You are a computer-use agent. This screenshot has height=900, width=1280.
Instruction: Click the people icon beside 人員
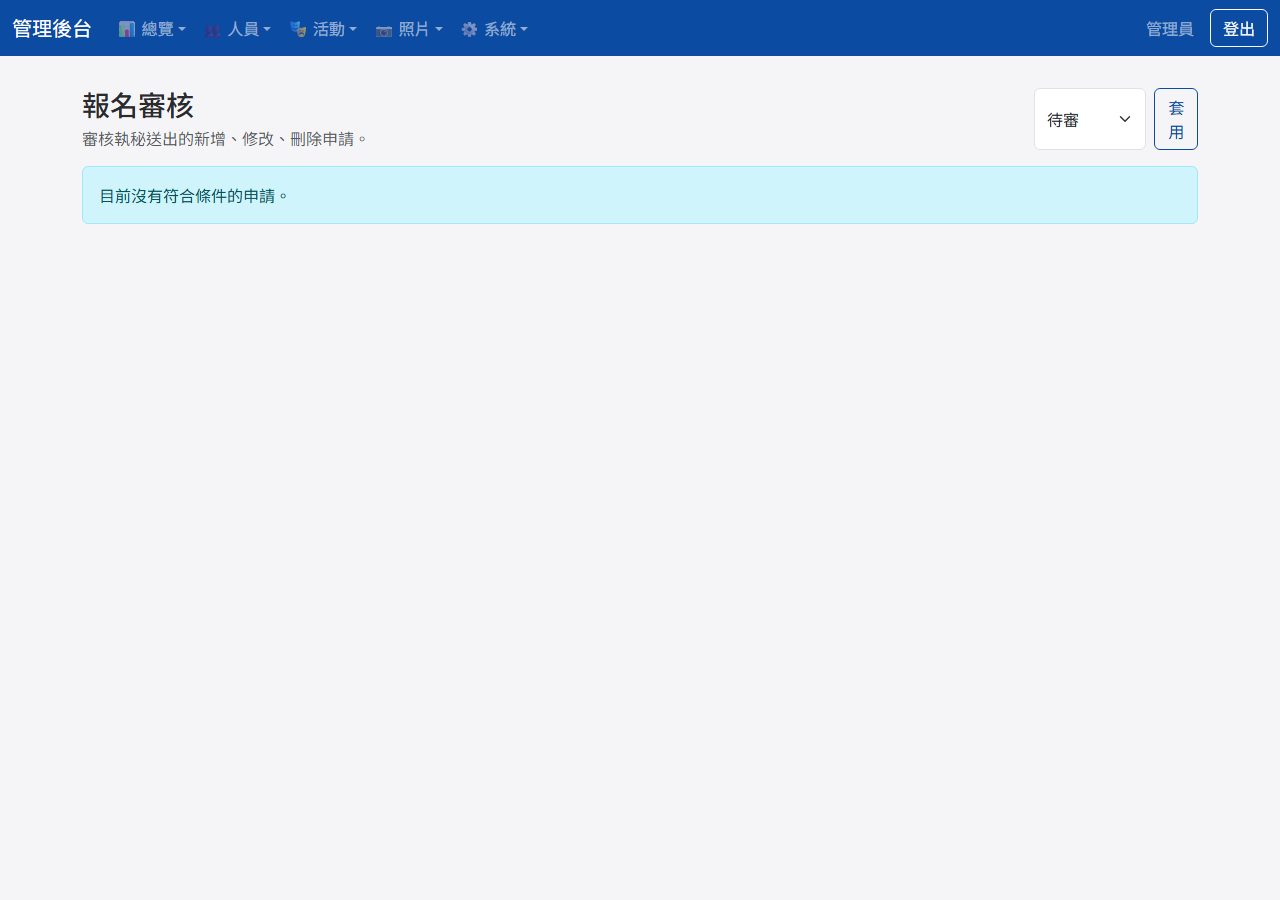click(x=213, y=30)
